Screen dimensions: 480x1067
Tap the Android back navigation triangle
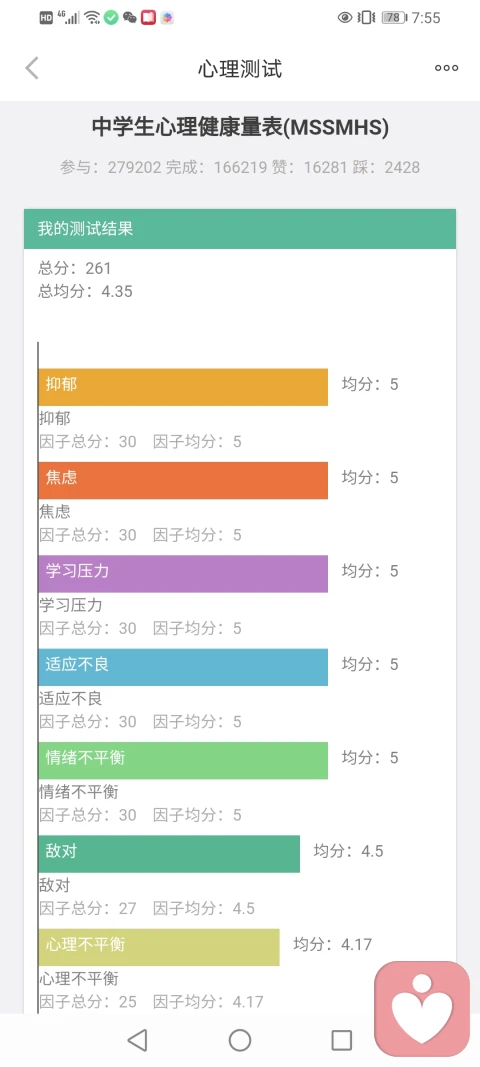coord(138,1040)
